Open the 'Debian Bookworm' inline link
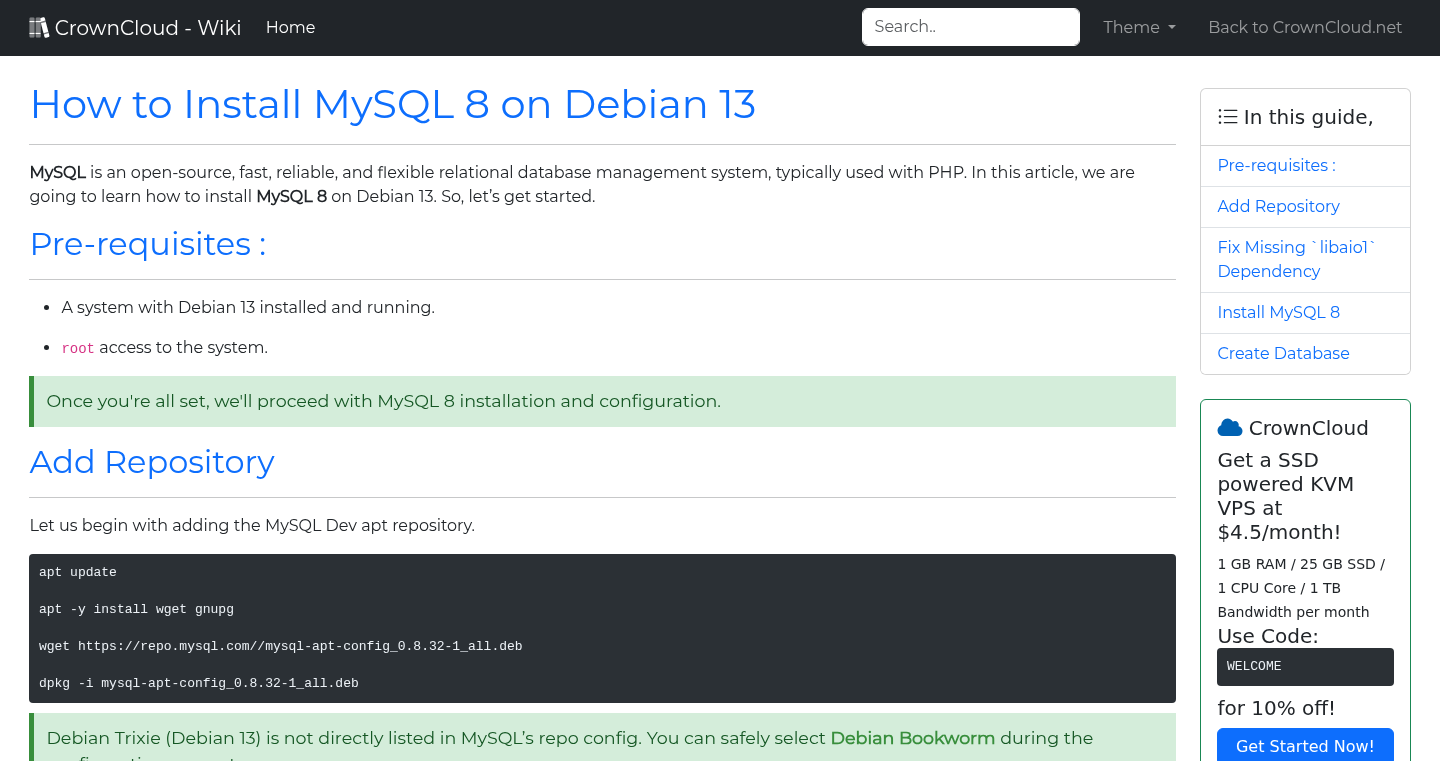 click(912, 738)
